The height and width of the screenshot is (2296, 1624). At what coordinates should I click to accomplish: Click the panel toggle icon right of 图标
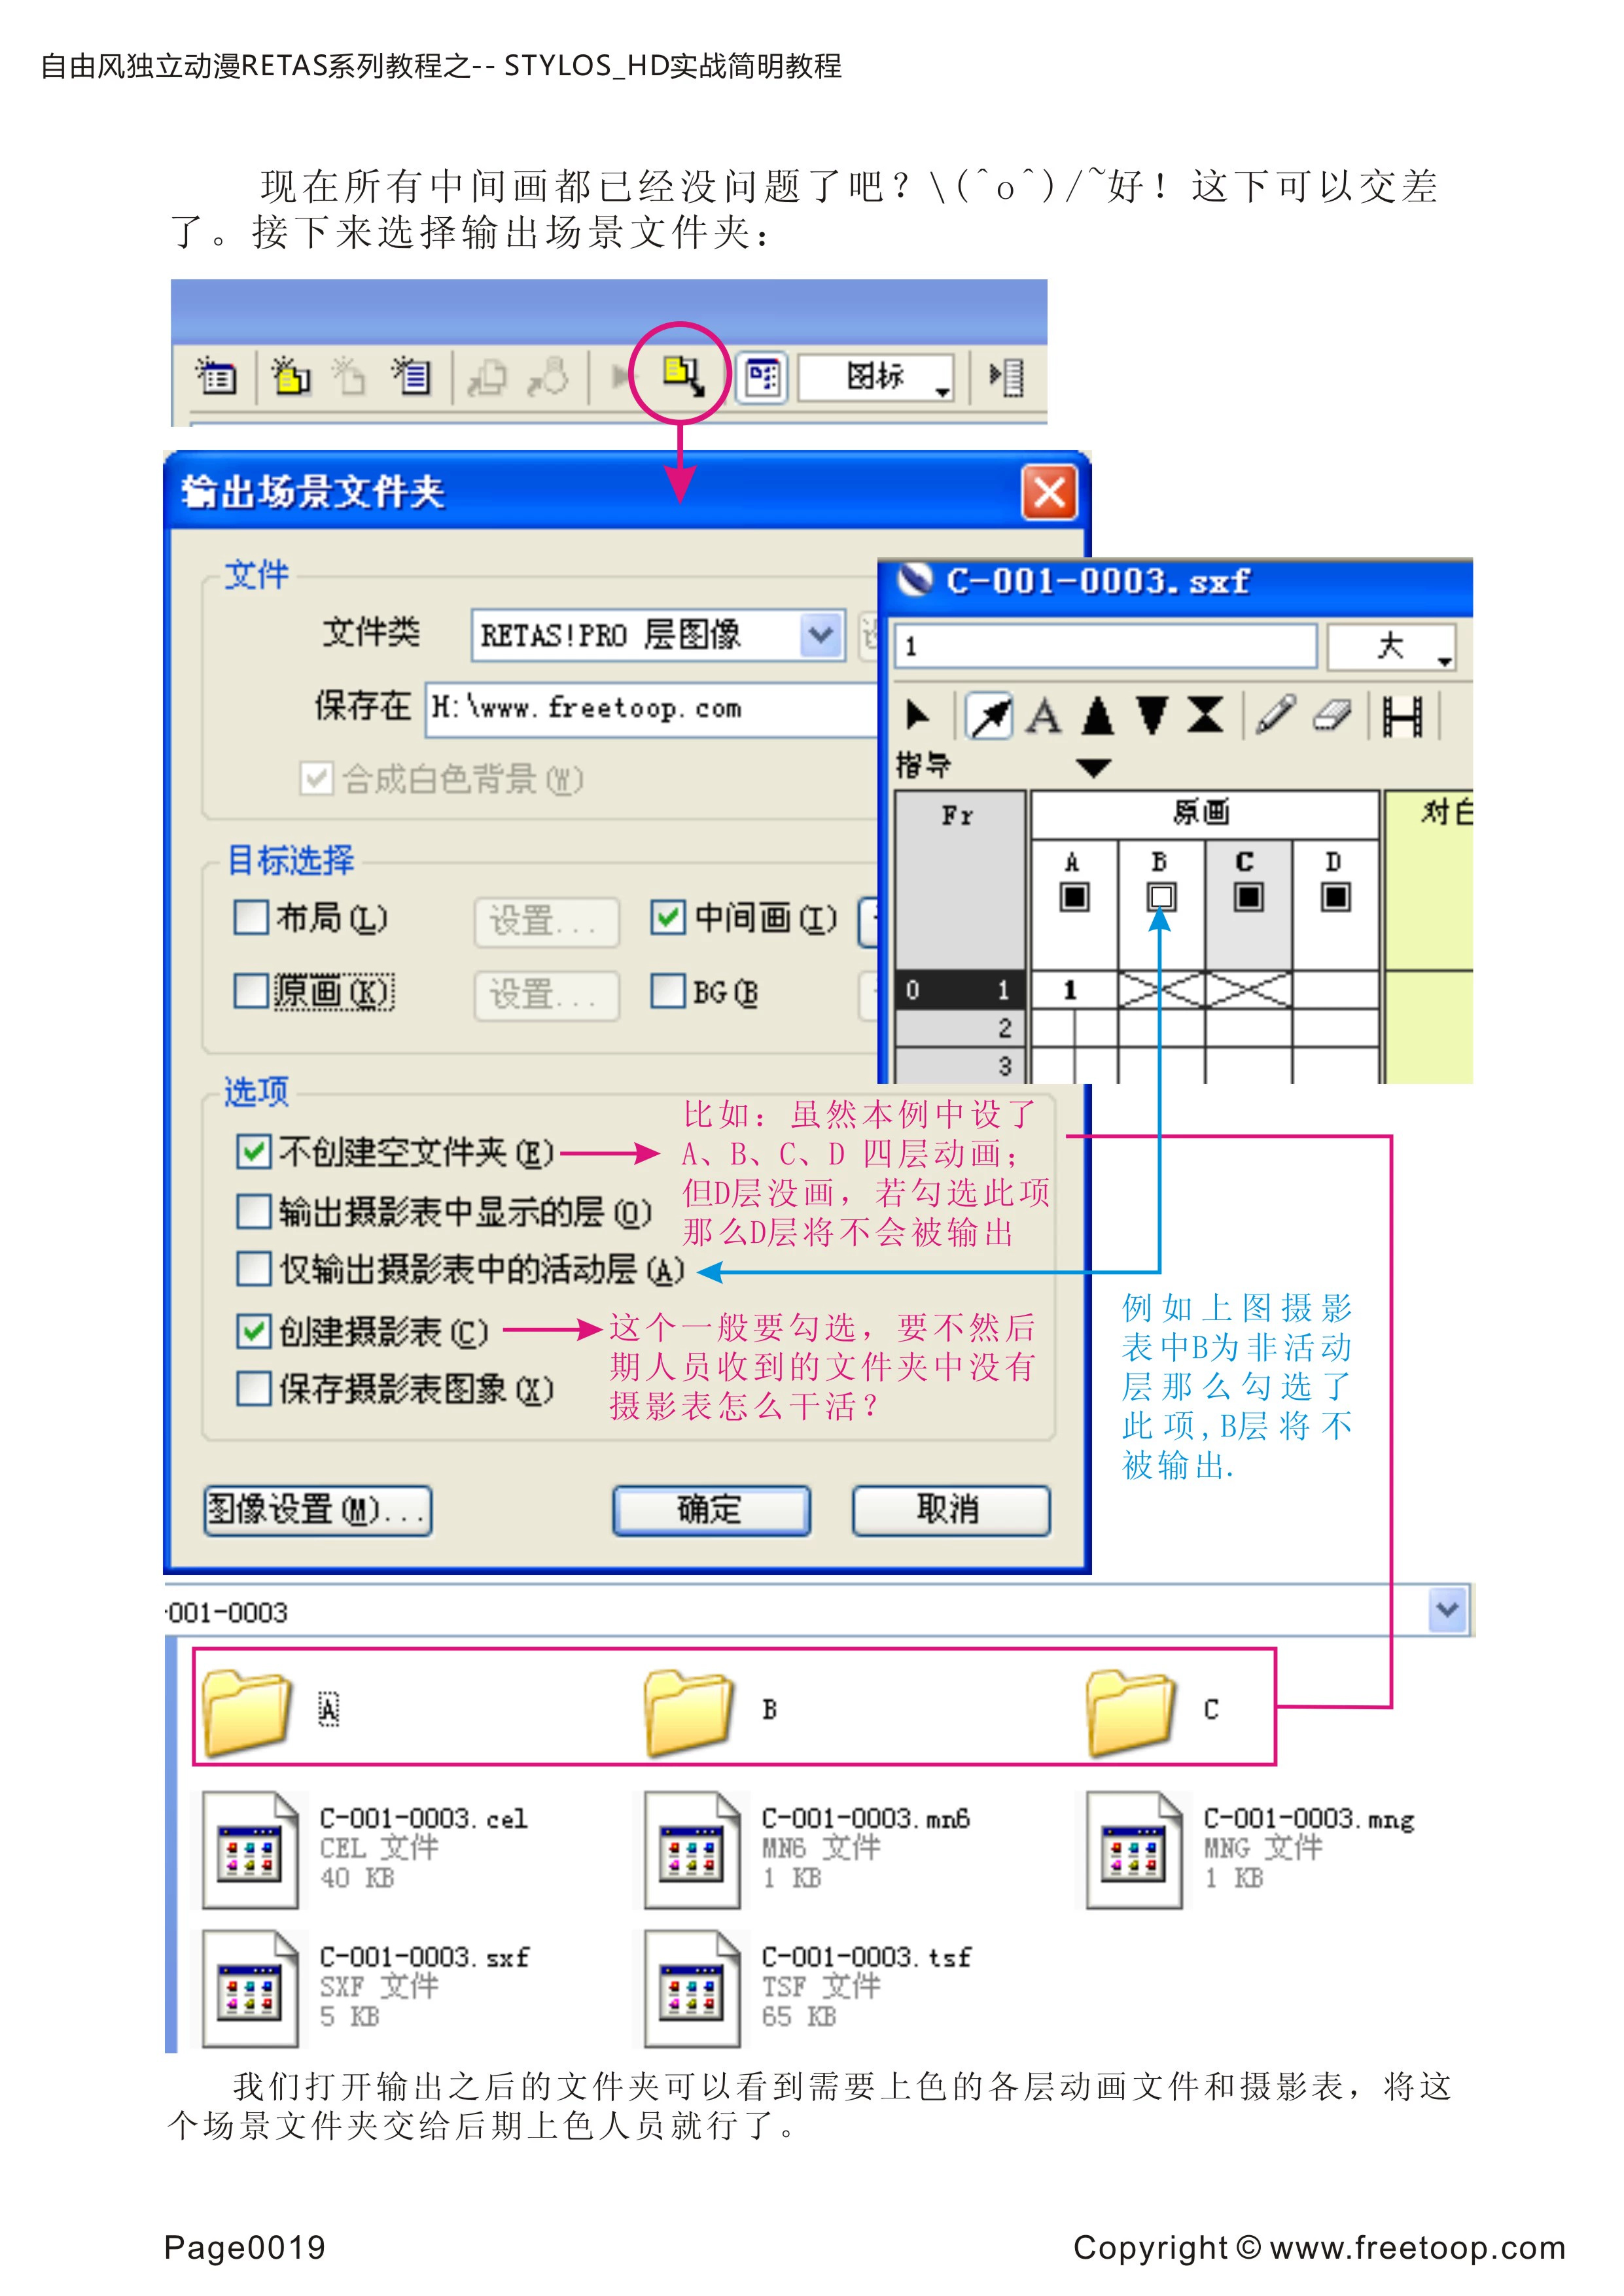(1007, 377)
